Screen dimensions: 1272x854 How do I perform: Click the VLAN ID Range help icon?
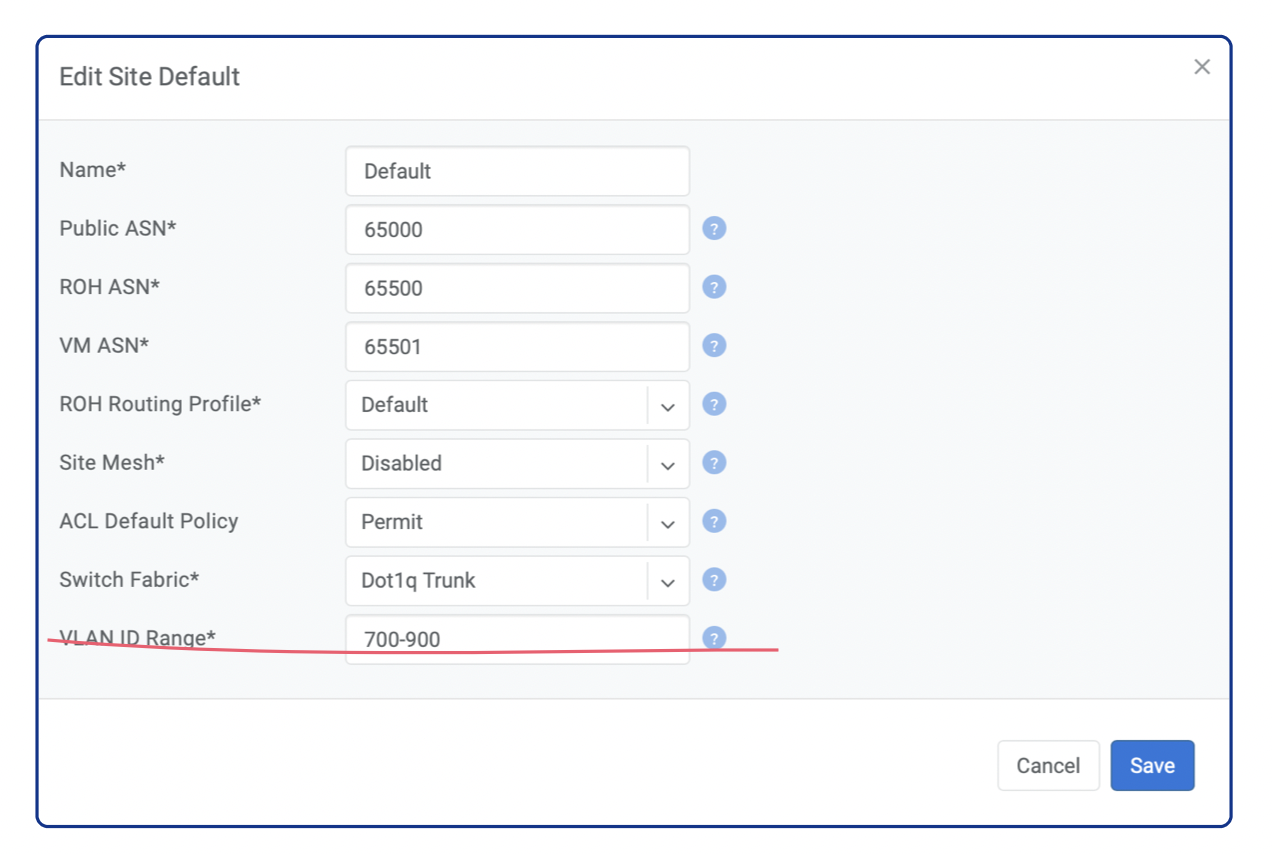pyautogui.click(x=713, y=638)
